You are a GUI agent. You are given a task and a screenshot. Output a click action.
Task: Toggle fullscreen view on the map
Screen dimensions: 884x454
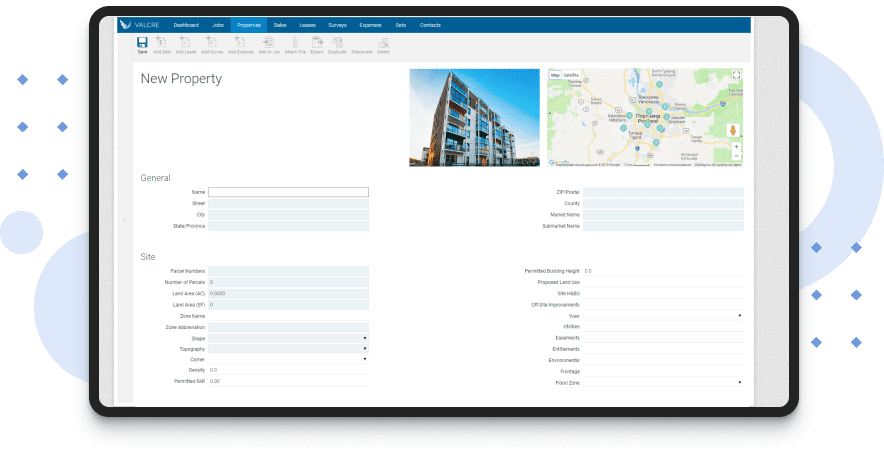coord(736,75)
